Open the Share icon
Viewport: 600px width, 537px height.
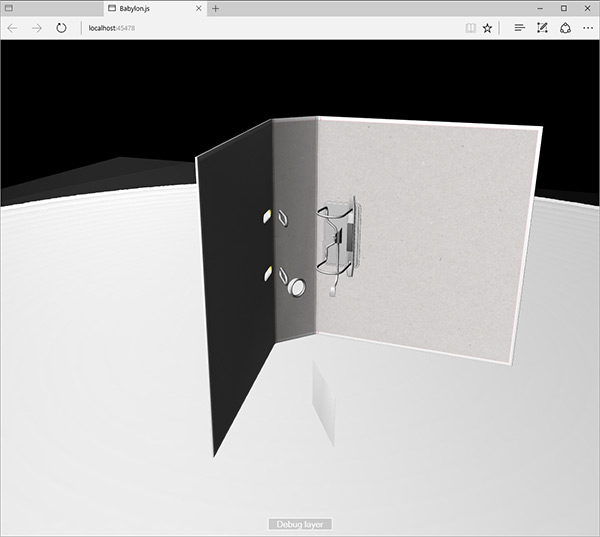566,28
